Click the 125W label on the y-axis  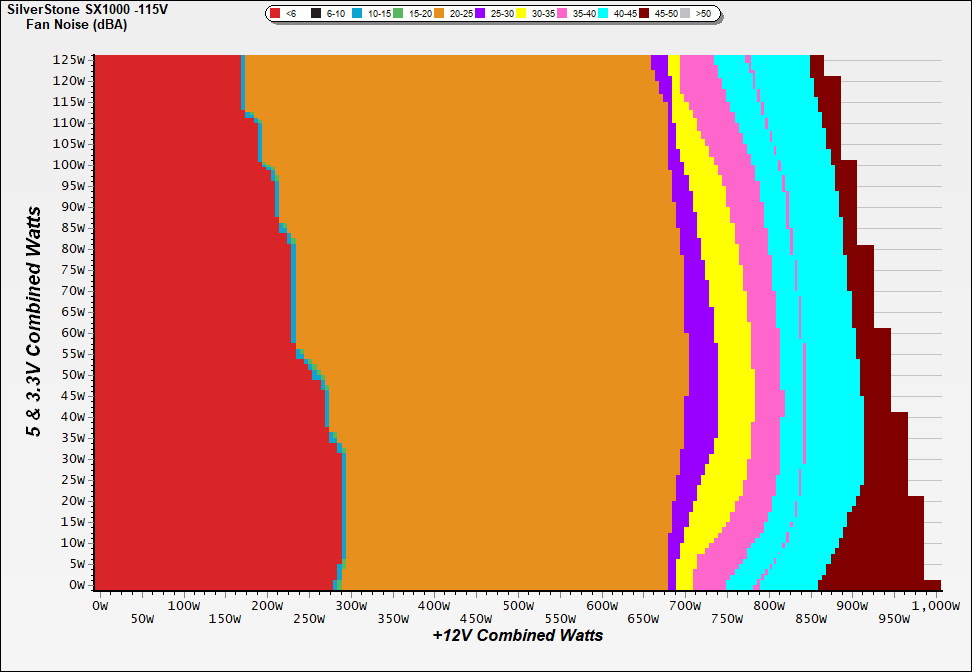pos(73,59)
